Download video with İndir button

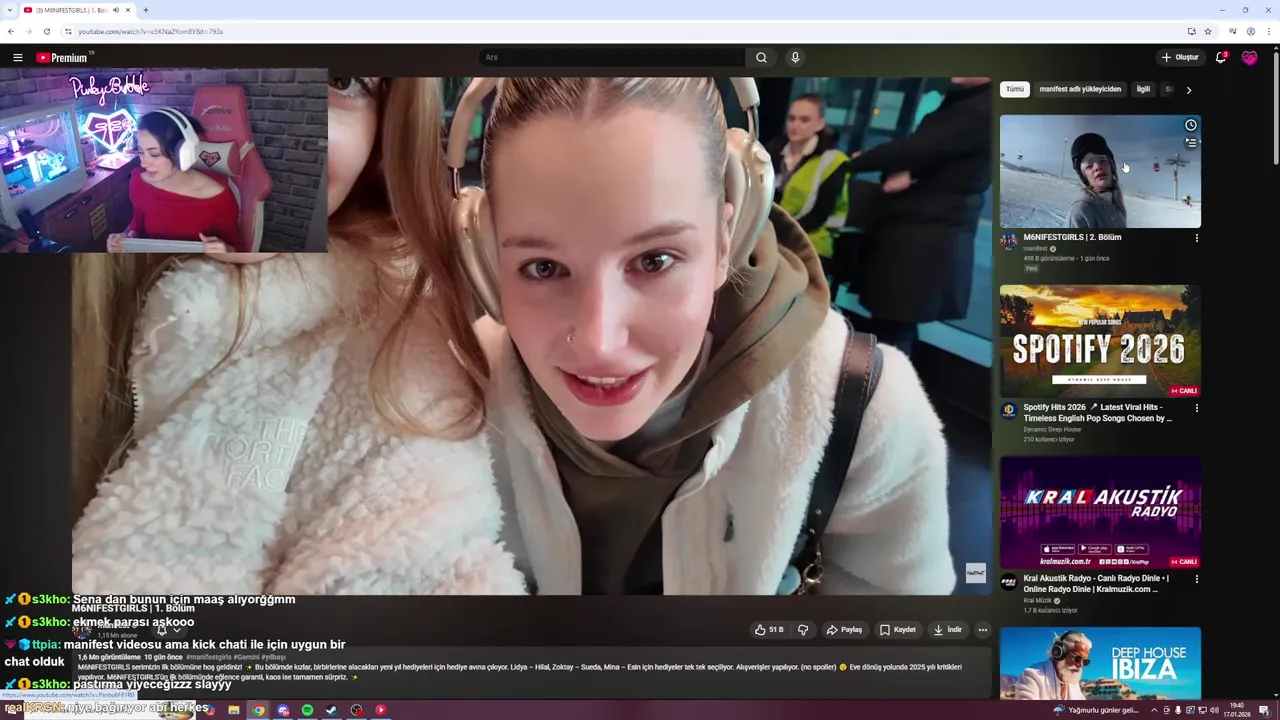[948, 630]
